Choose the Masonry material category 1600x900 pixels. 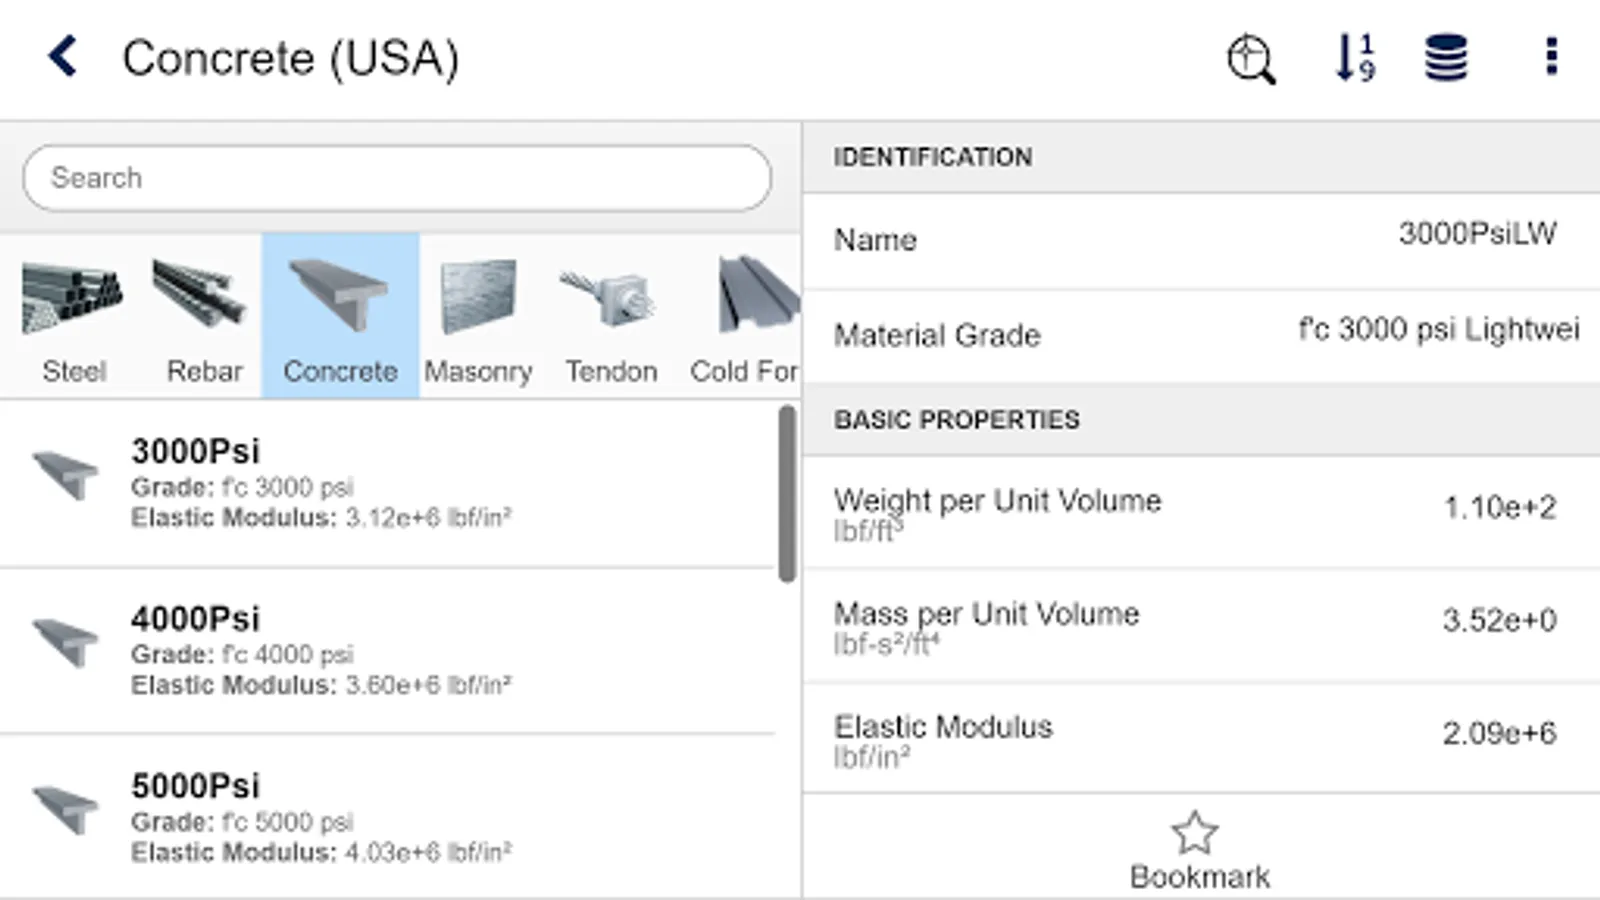pos(478,317)
